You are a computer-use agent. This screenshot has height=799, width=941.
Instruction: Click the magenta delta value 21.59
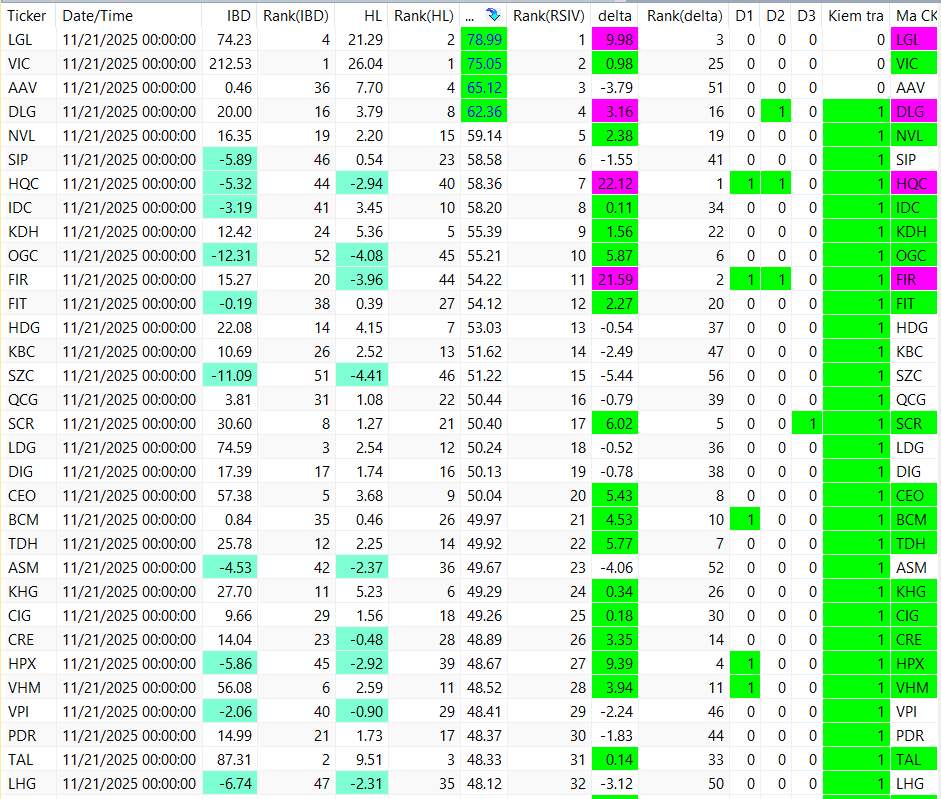point(615,280)
